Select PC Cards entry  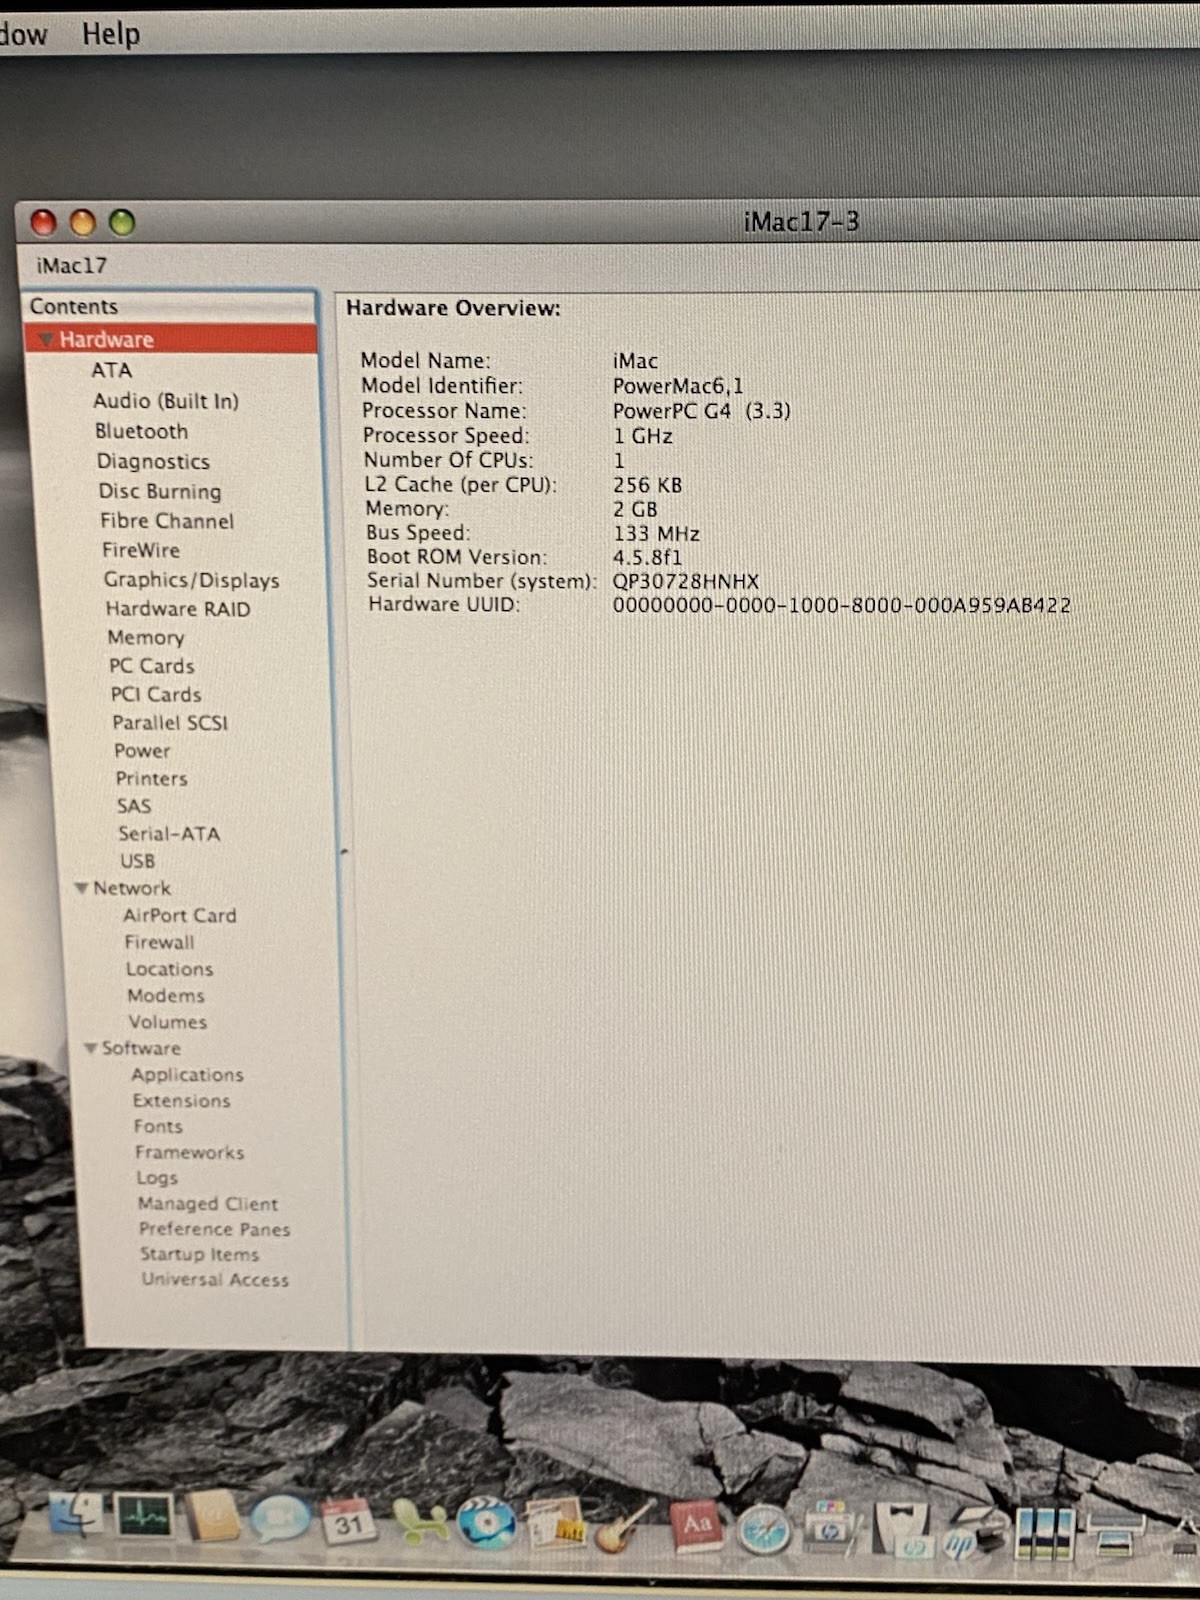pos(152,666)
